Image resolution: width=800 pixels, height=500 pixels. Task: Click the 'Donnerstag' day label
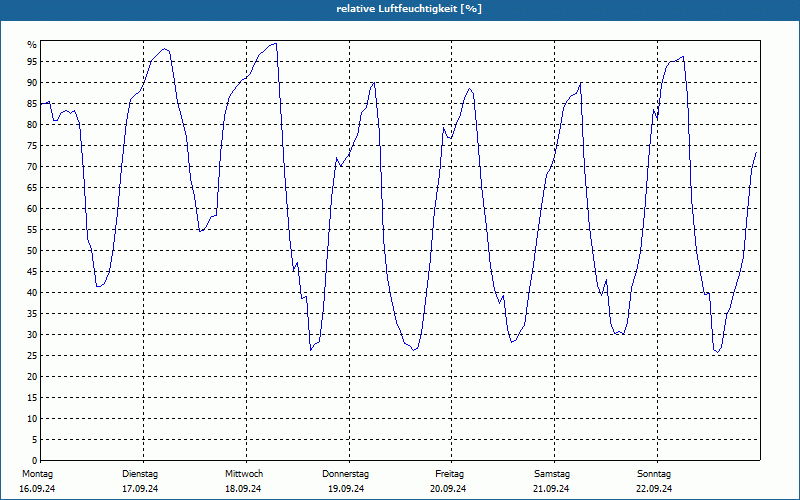345,474
